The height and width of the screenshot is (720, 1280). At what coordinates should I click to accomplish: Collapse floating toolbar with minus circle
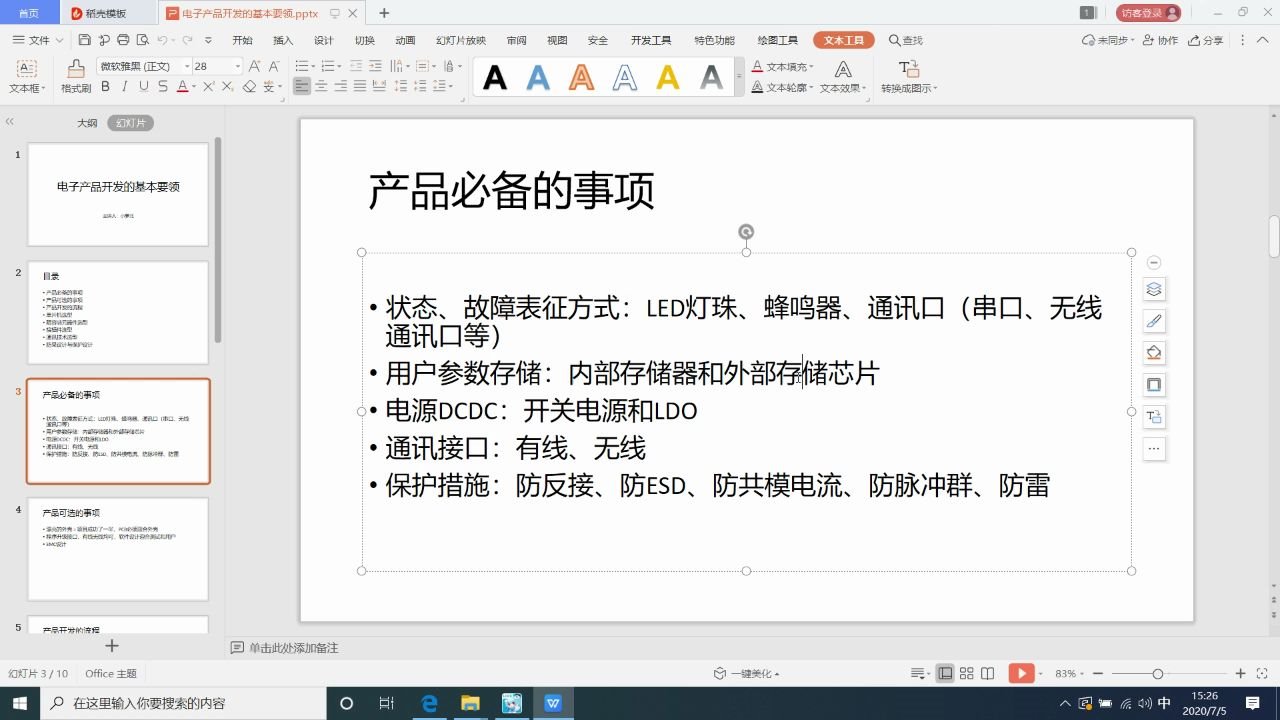[x=1154, y=263]
